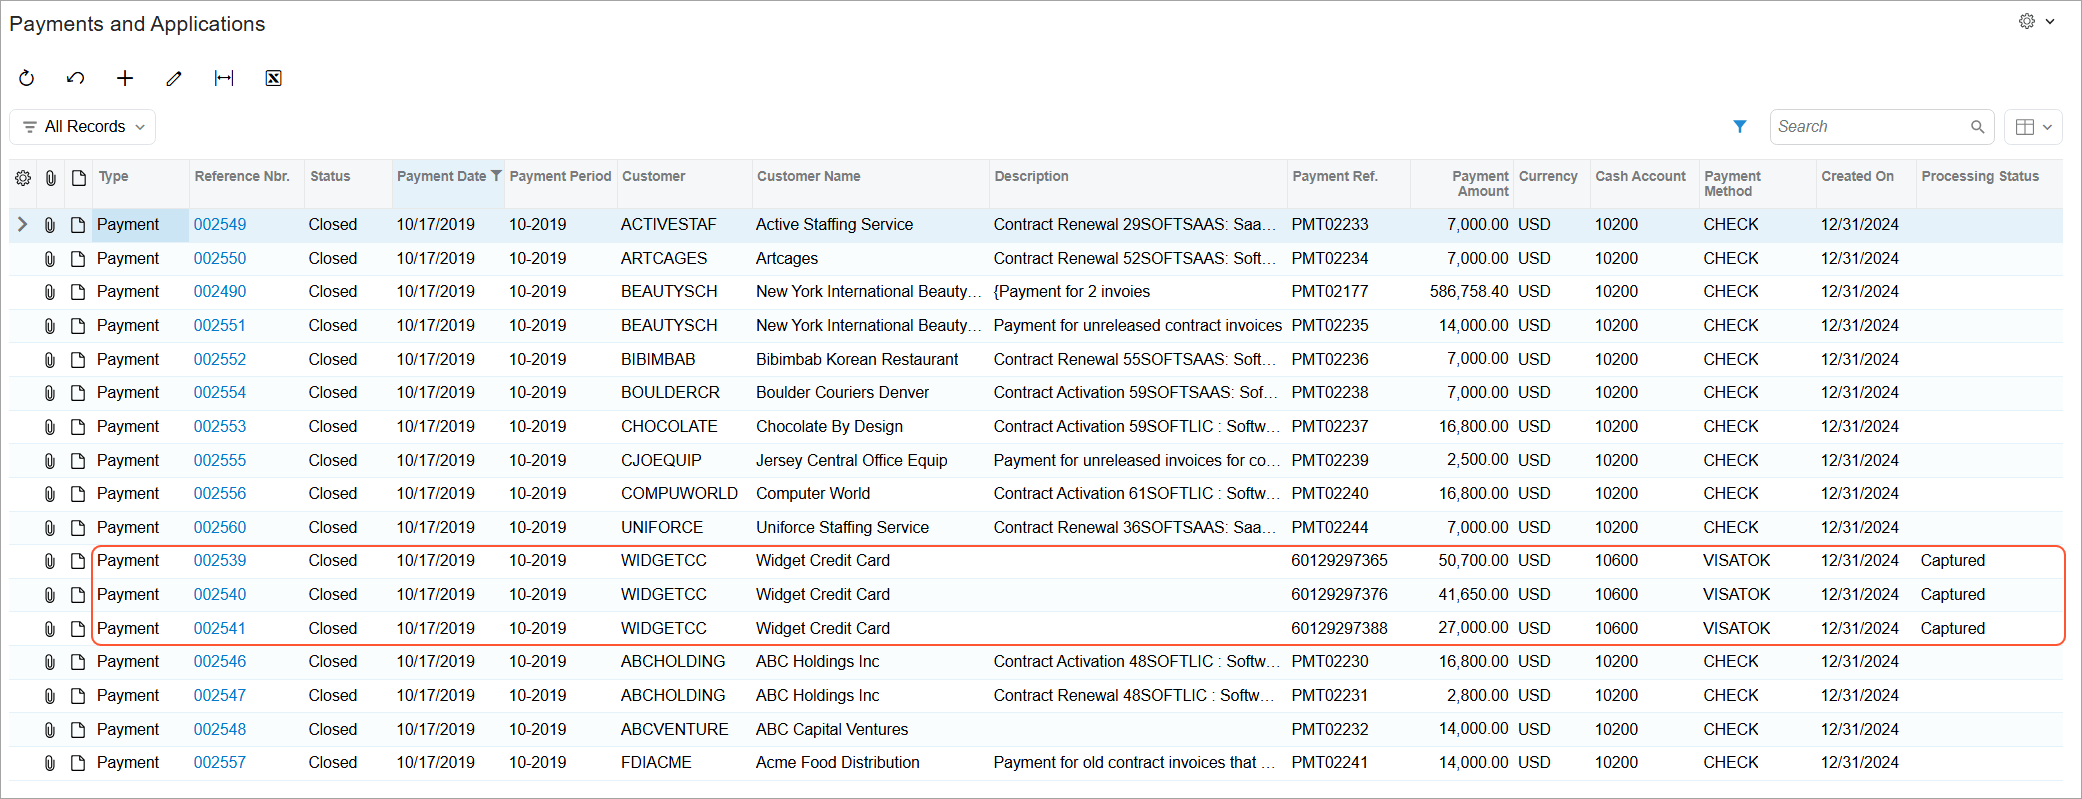Open the note for payment 002555
The image size is (2082, 799).
click(78, 461)
